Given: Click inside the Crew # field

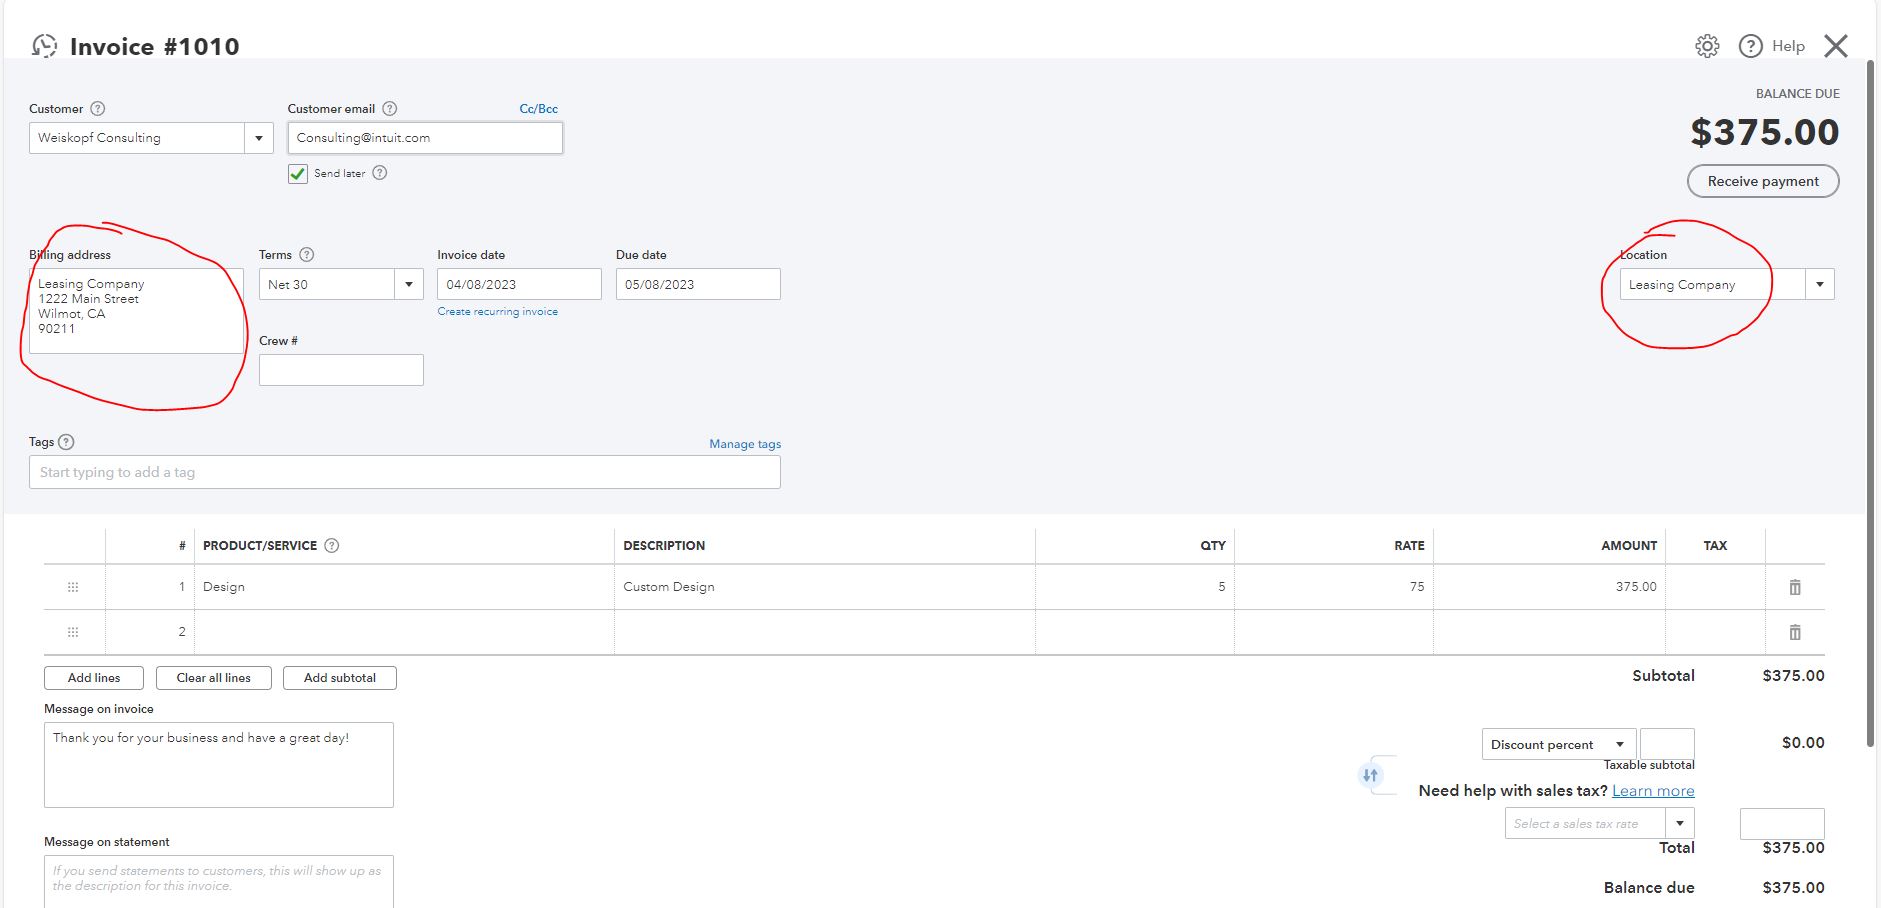Looking at the screenshot, I should pos(340,369).
